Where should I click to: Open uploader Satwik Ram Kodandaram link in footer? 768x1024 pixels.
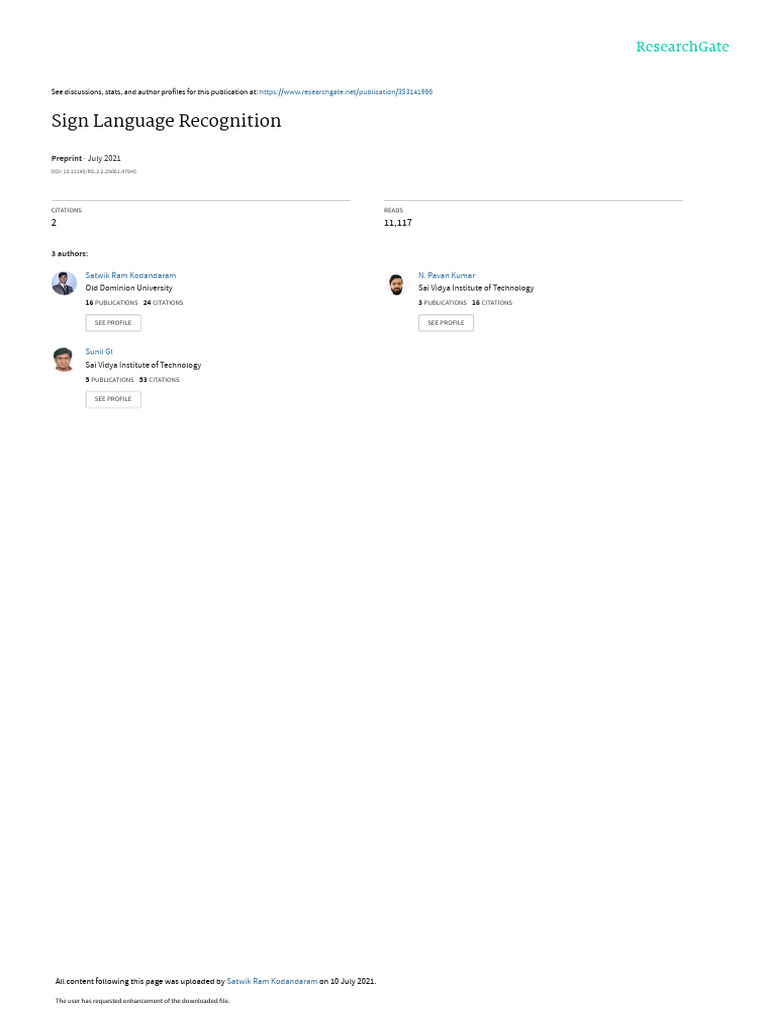pyautogui.click(x=272, y=981)
